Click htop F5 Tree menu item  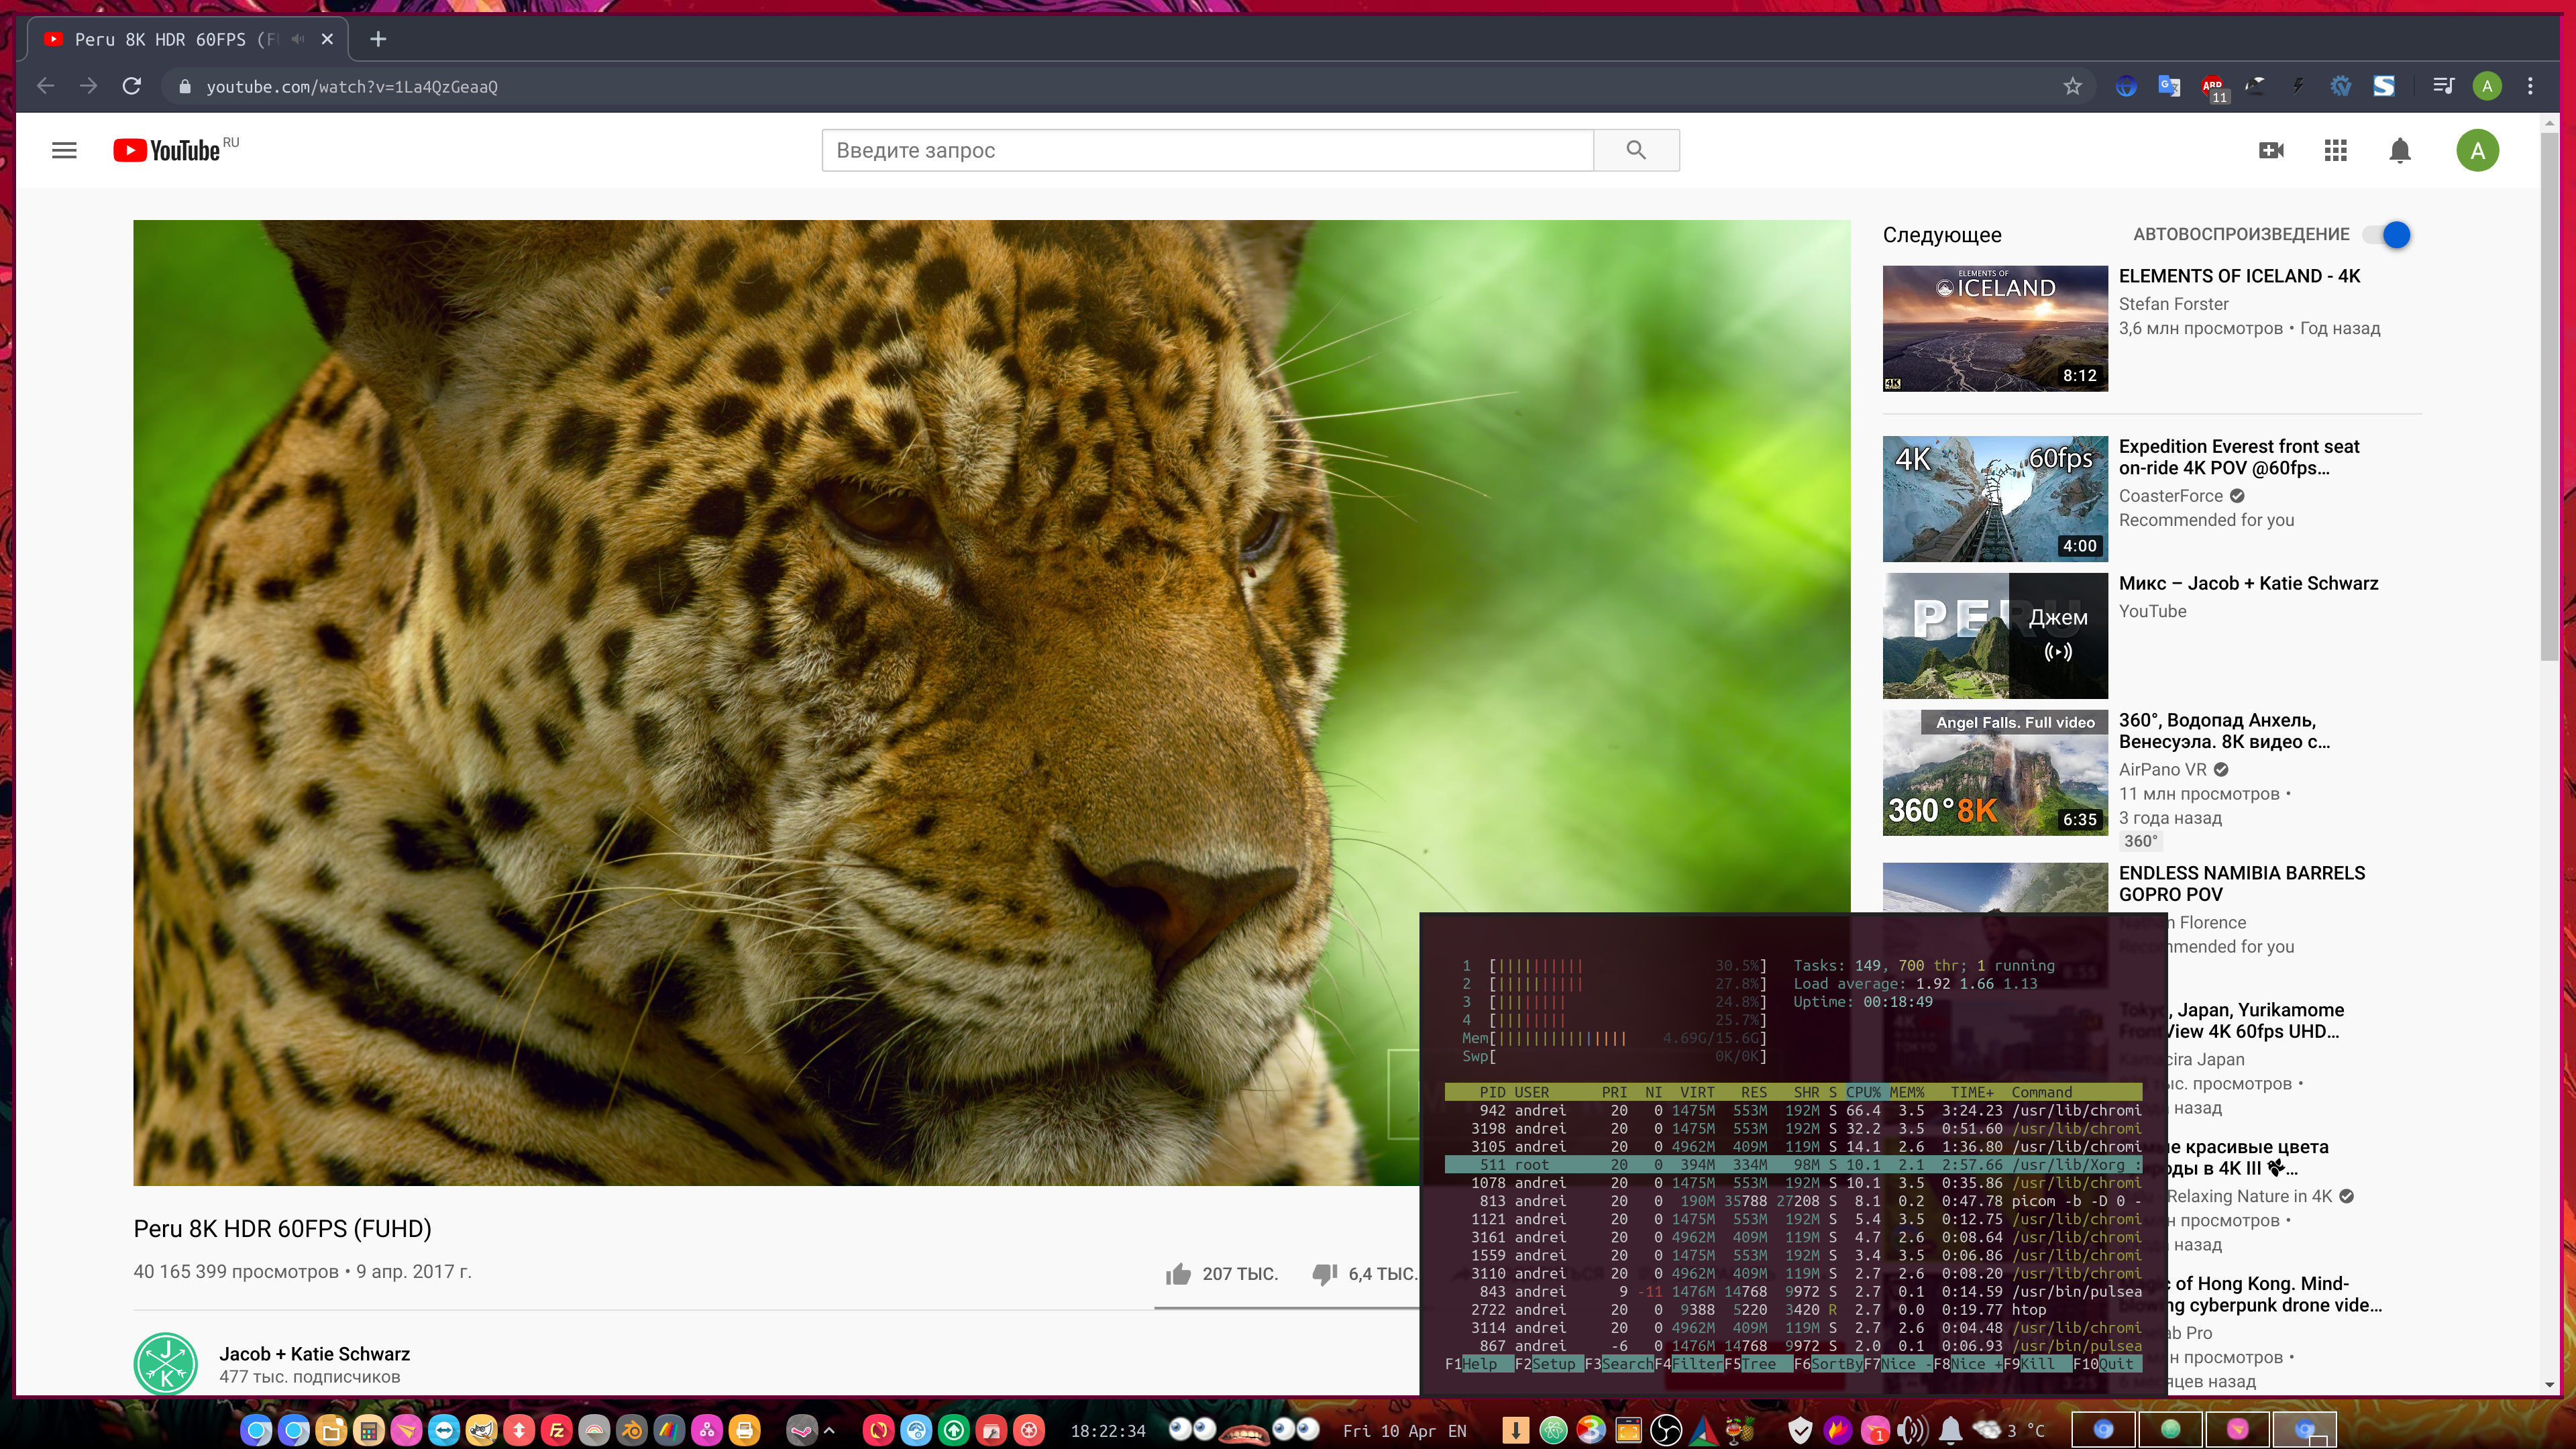click(x=1758, y=1364)
